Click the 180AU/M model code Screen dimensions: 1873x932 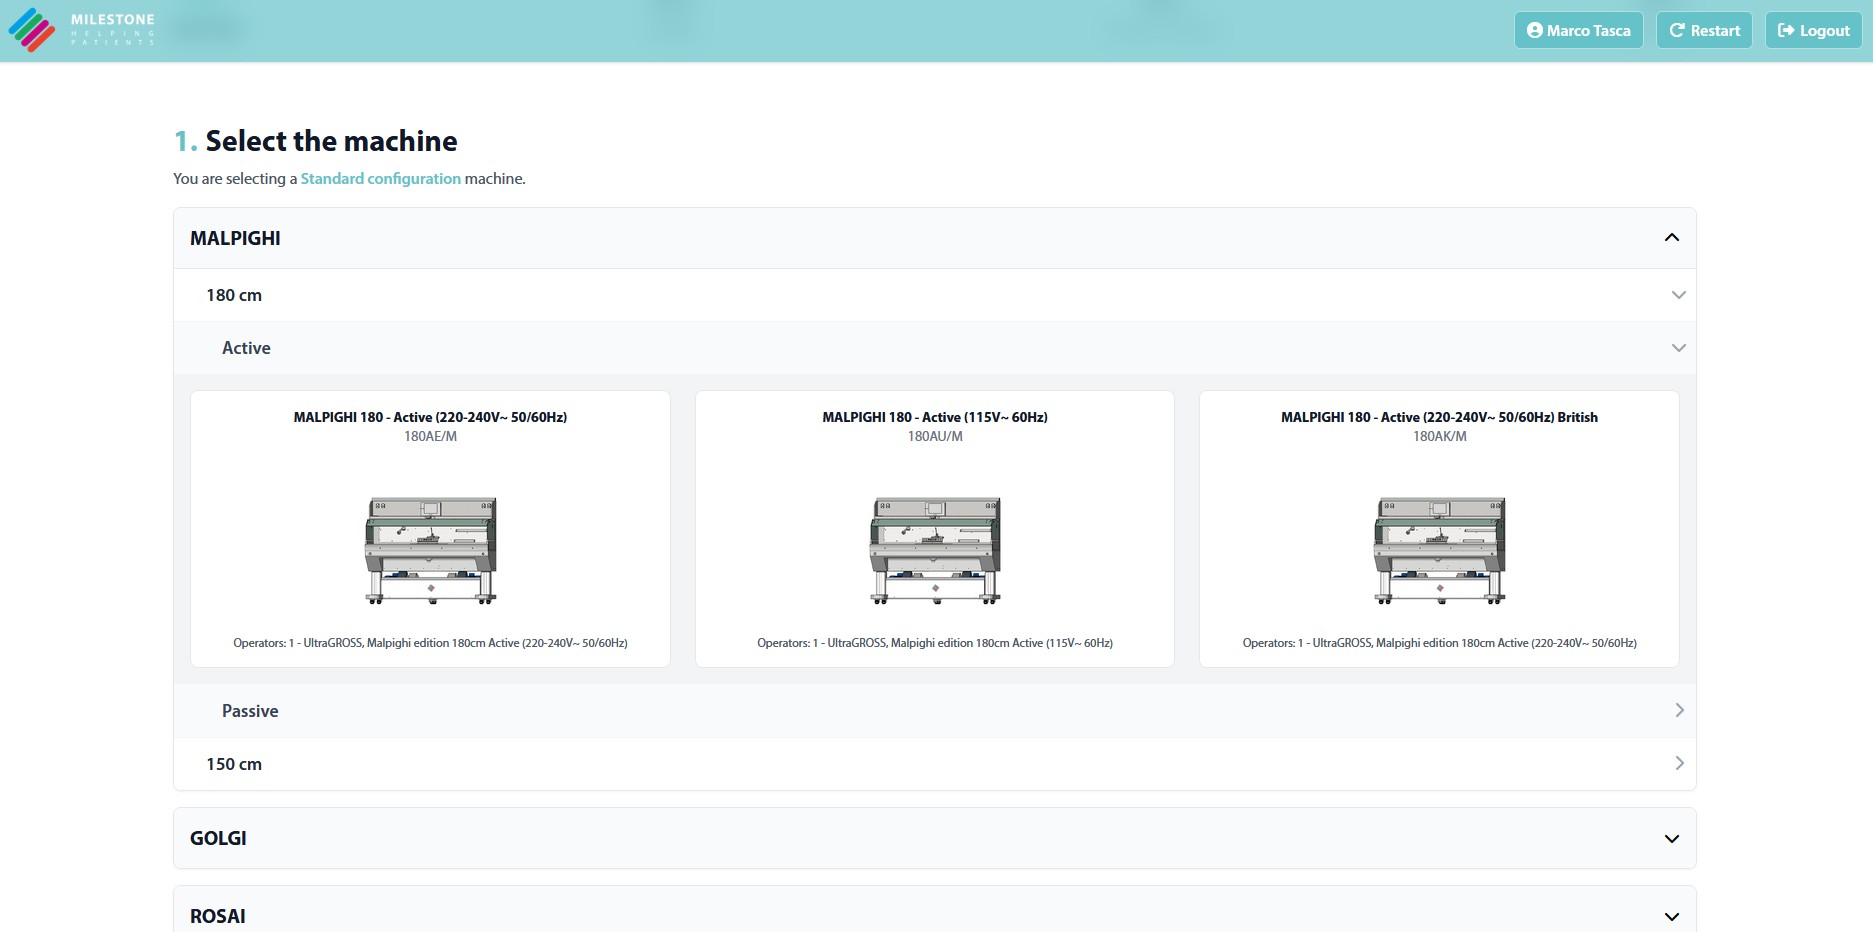click(935, 436)
